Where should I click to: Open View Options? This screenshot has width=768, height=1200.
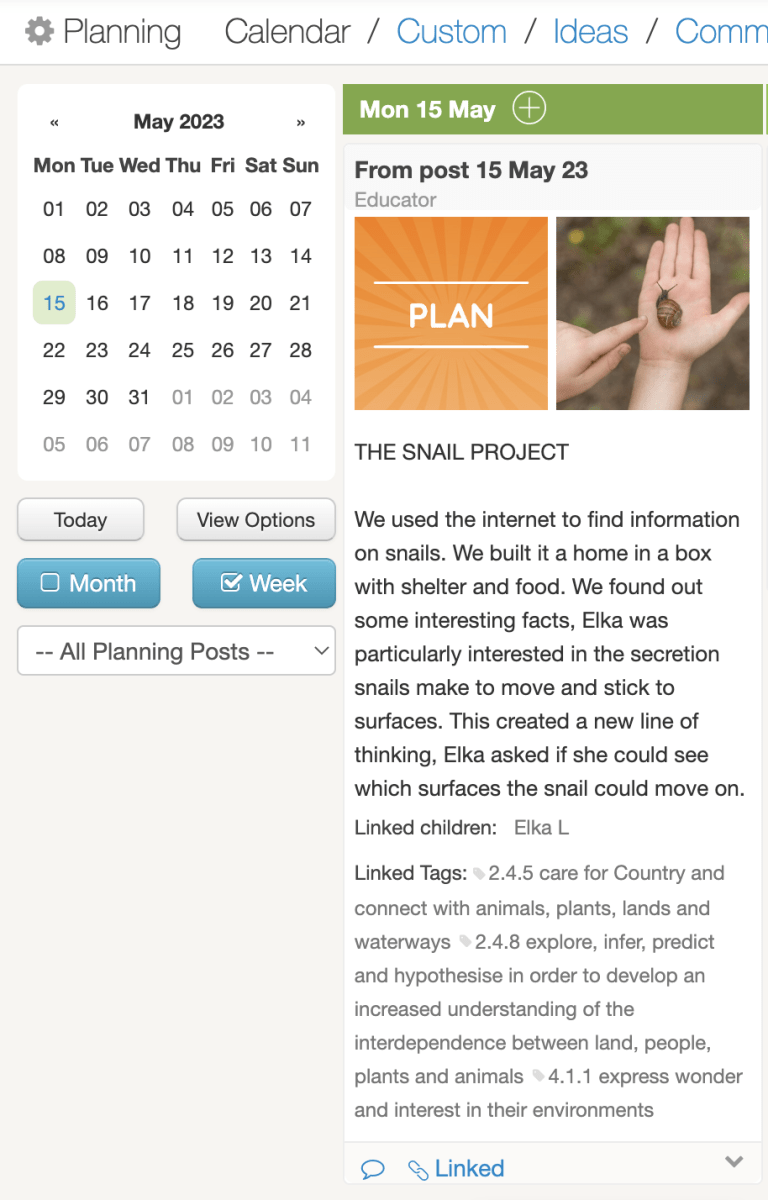click(x=255, y=519)
